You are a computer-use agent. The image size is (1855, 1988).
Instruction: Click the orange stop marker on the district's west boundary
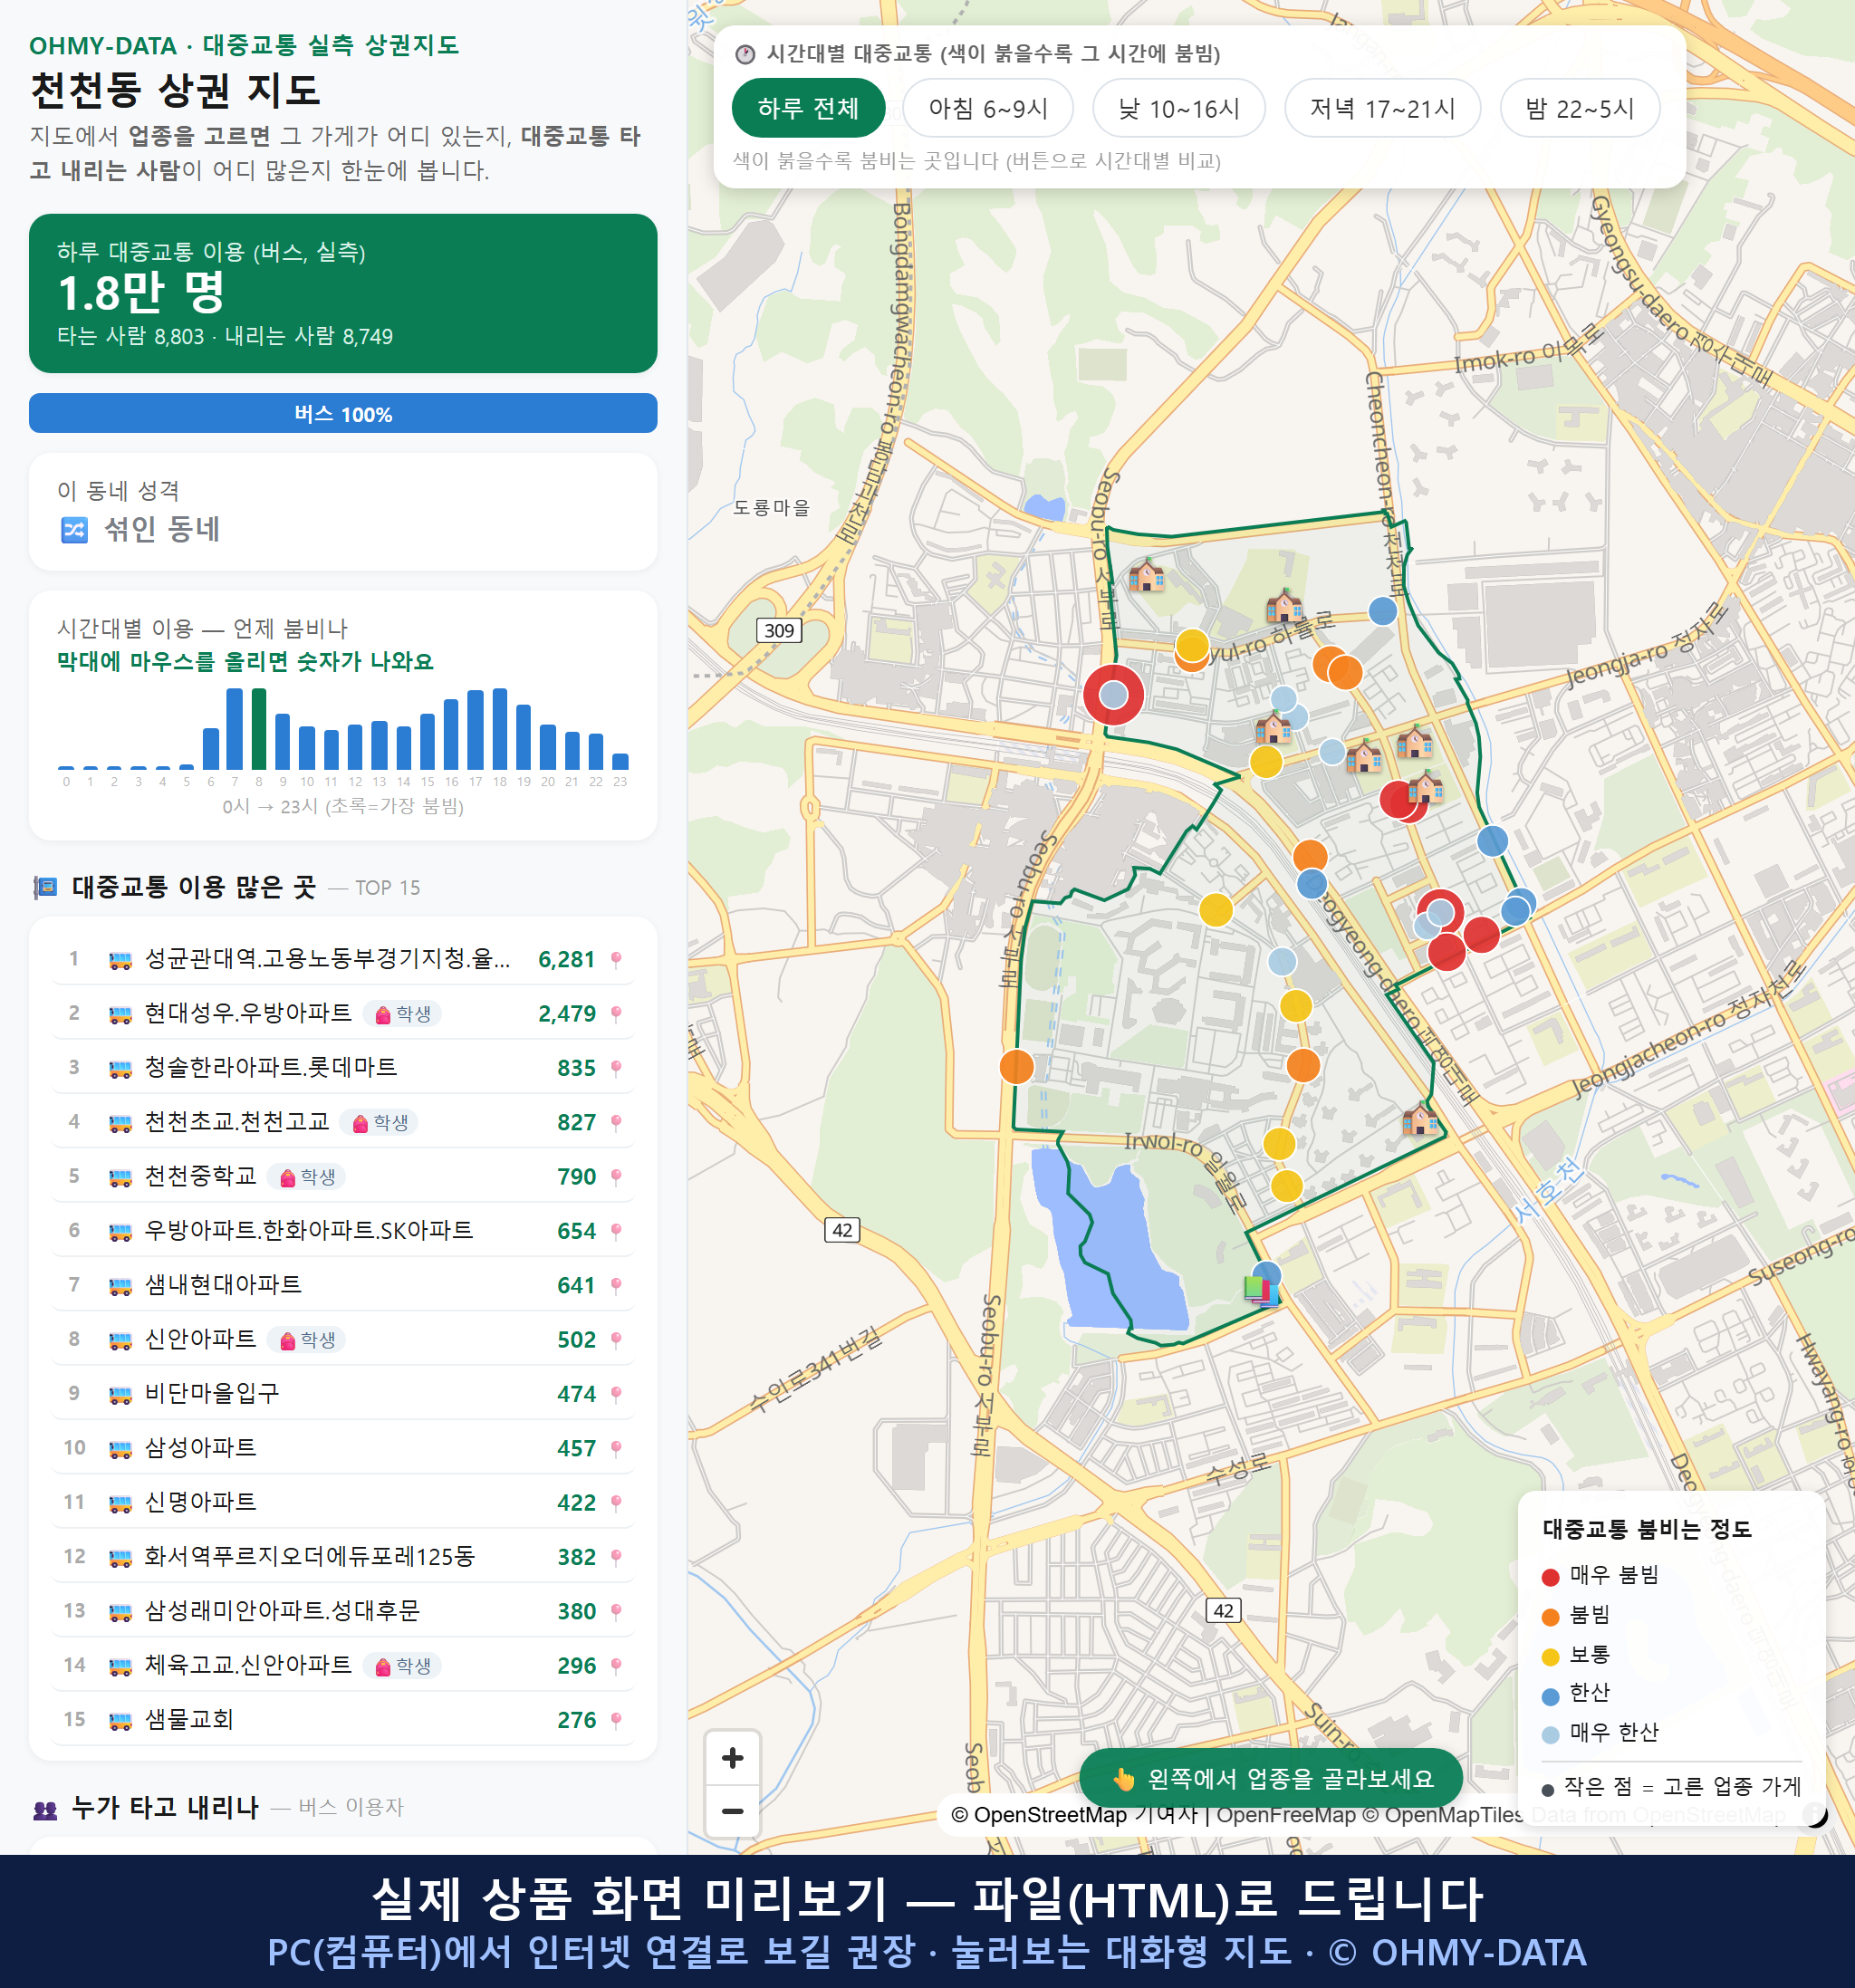coord(1017,1067)
